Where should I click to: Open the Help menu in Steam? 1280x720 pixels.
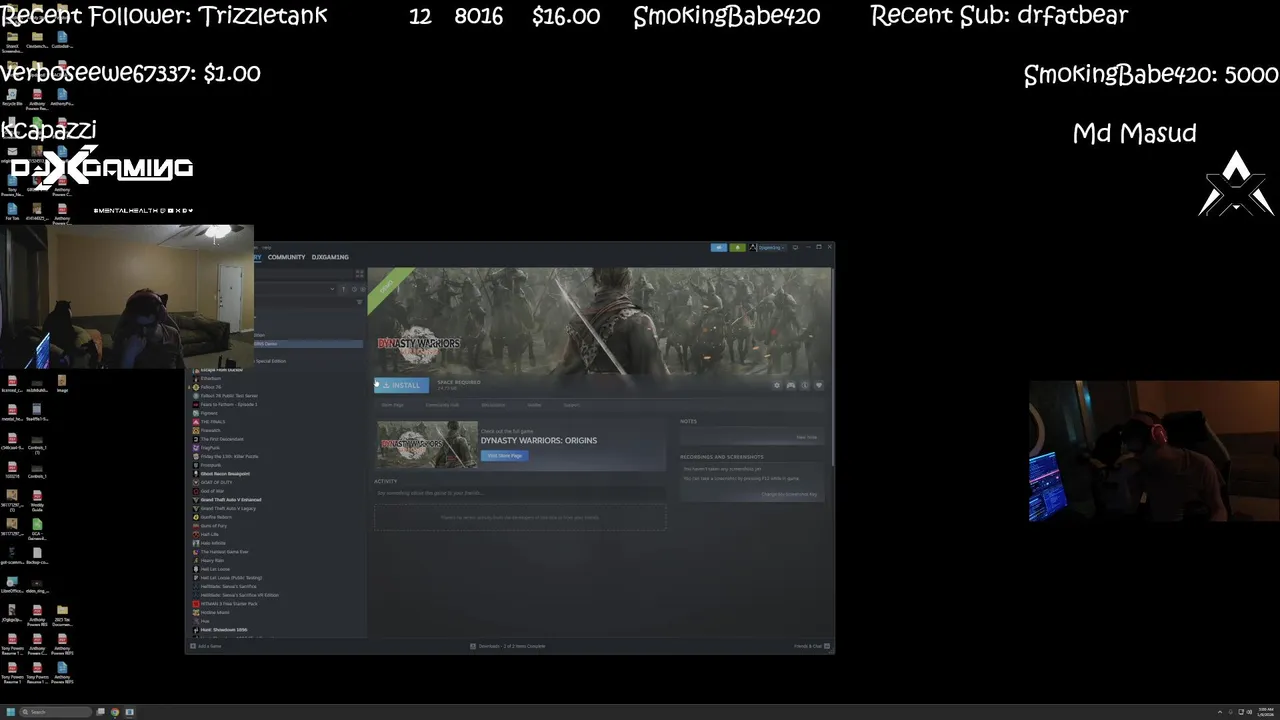click(267, 247)
